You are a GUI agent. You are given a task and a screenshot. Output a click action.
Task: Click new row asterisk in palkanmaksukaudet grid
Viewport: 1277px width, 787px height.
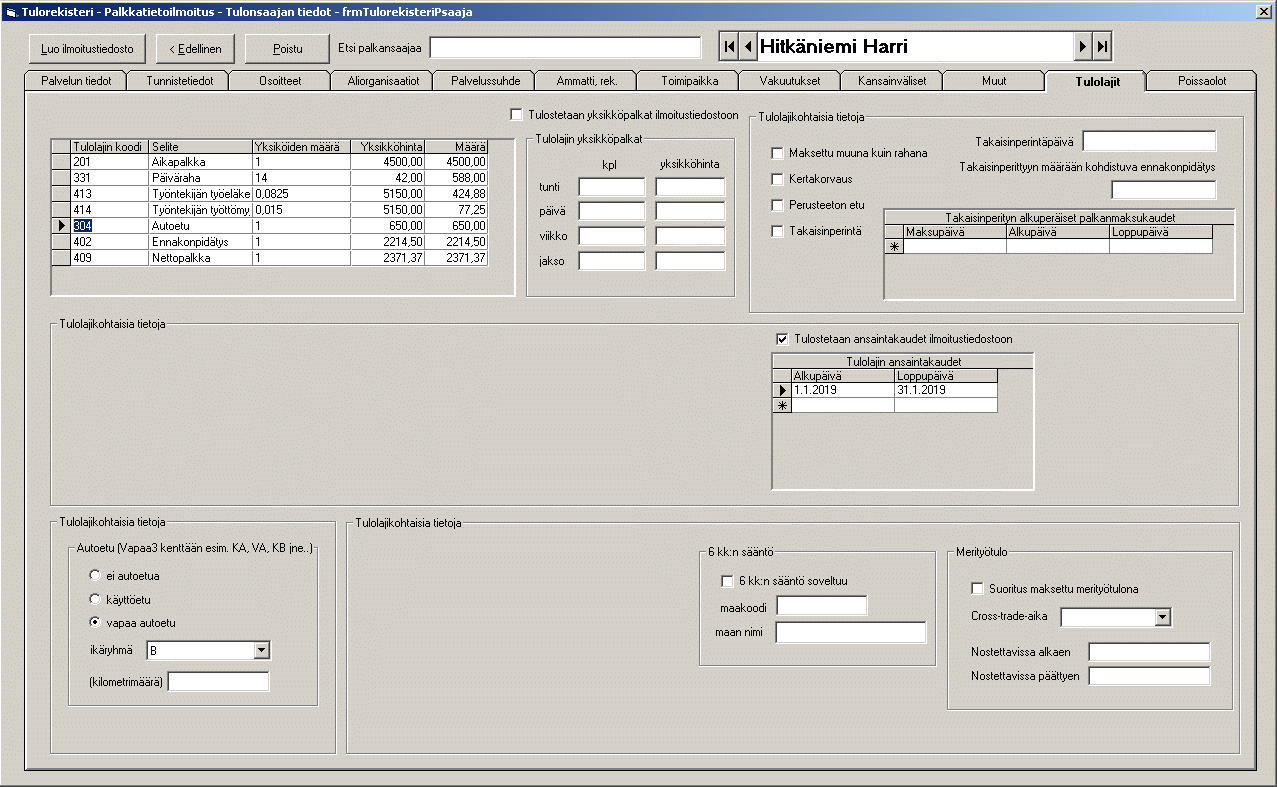tap(894, 246)
